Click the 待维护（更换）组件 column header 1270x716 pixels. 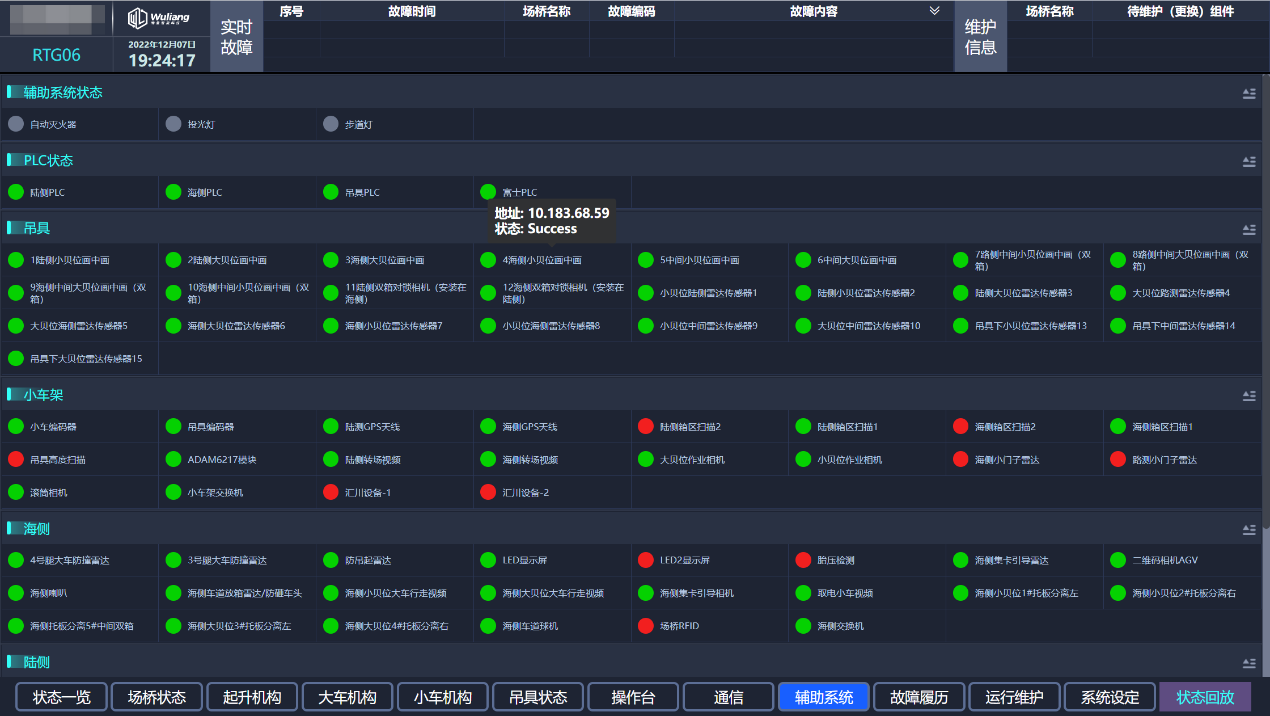(x=1181, y=11)
